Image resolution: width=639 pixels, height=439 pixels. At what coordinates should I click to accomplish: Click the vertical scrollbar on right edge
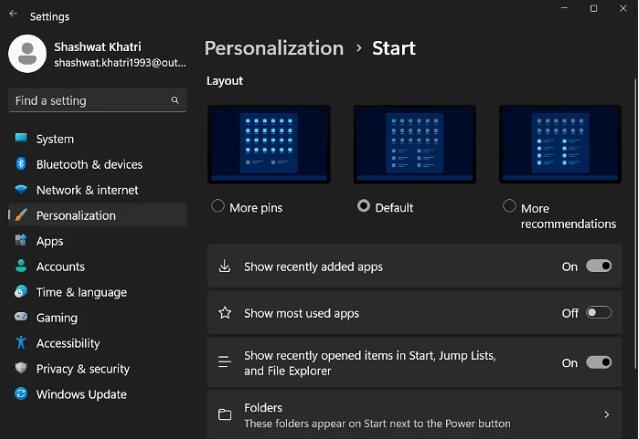click(x=636, y=224)
